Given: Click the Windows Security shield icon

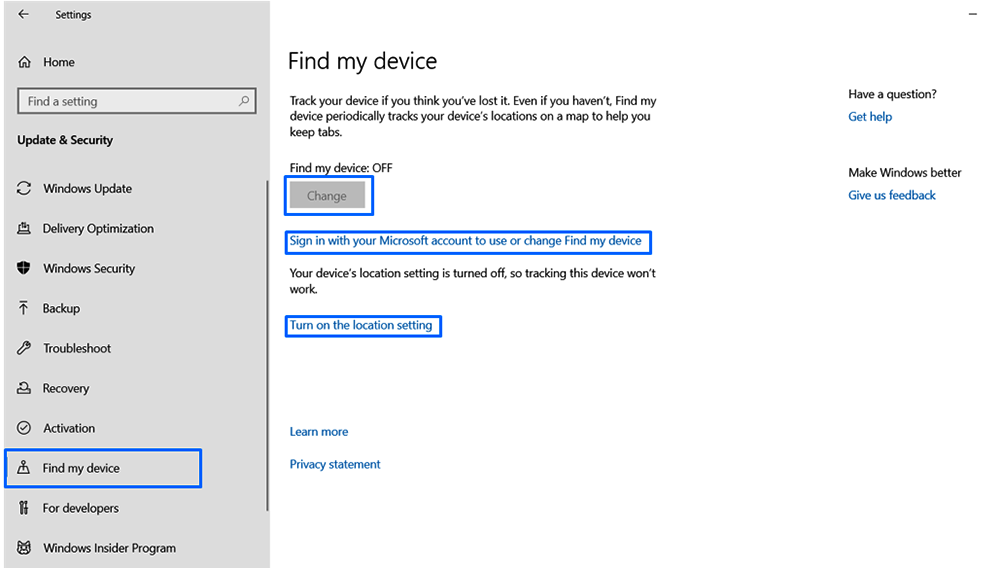Looking at the screenshot, I should tap(24, 268).
